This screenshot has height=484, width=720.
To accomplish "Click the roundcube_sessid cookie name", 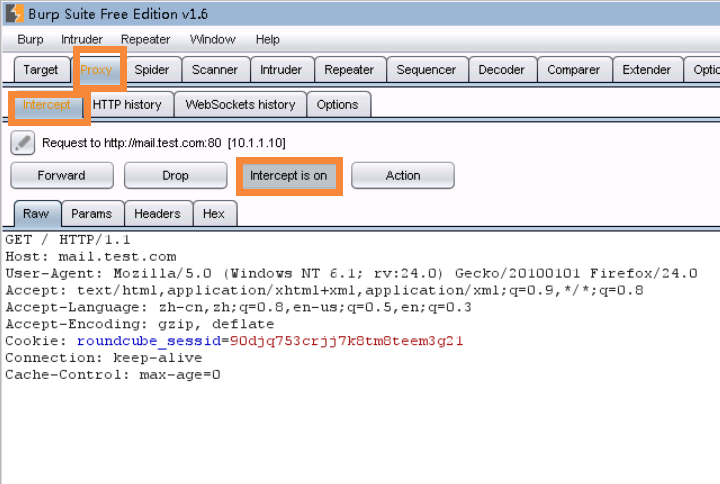I will coord(149,341).
